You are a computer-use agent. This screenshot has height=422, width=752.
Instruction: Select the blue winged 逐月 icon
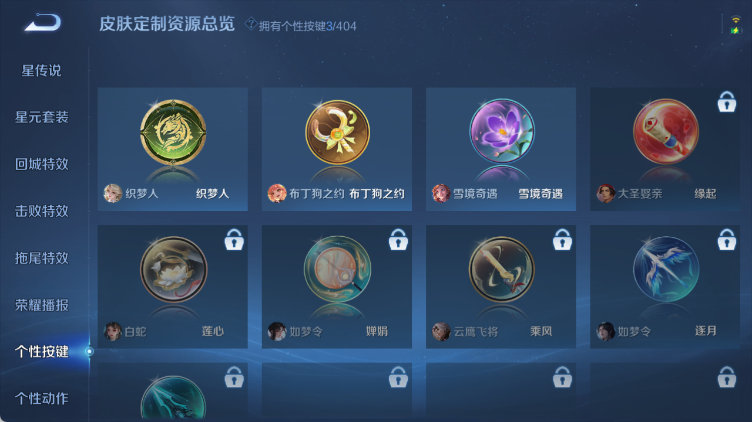pyautogui.click(x=666, y=269)
